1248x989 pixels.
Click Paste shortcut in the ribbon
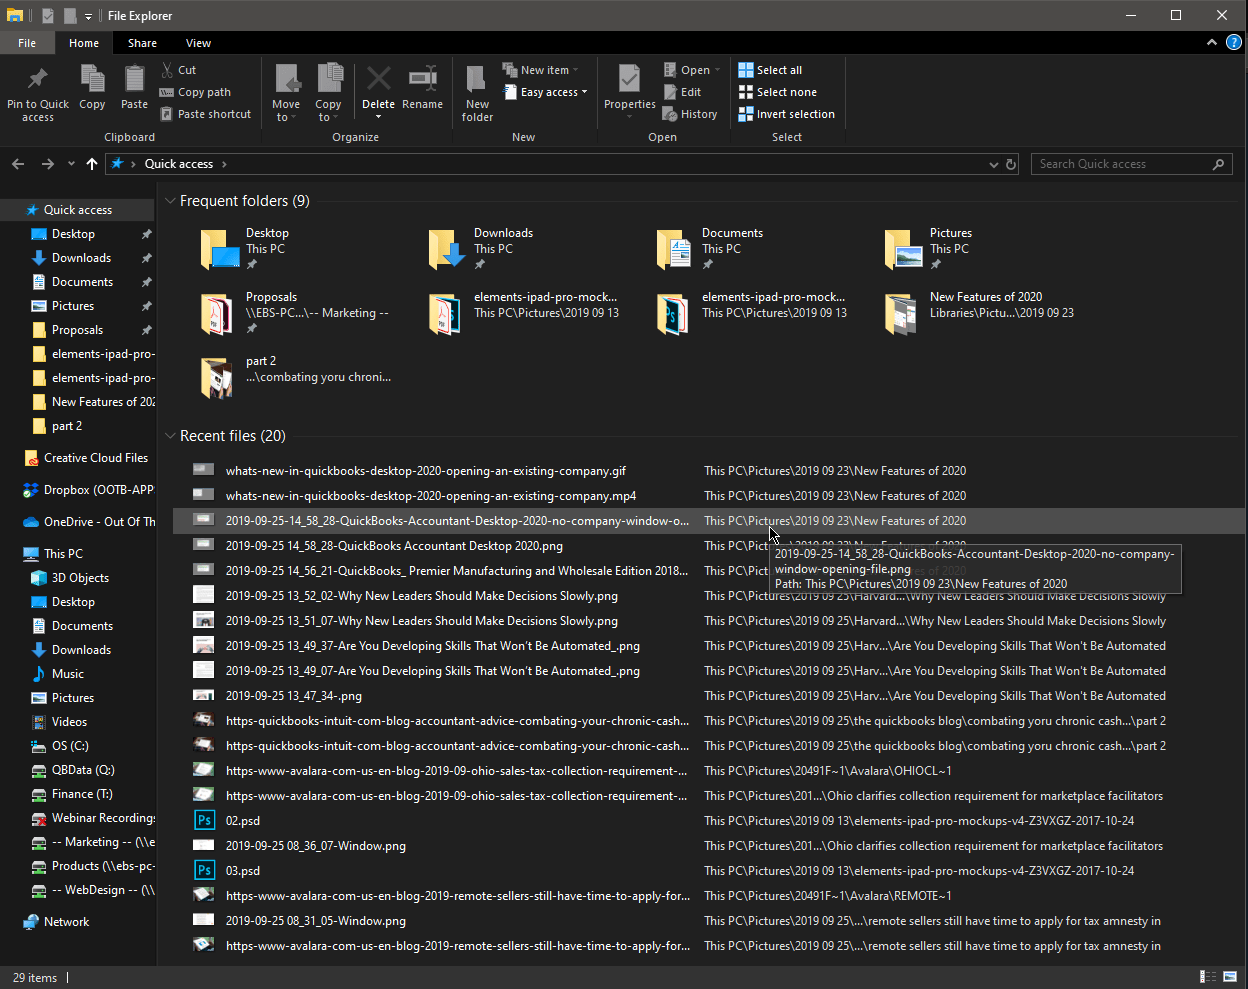coord(205,114)
